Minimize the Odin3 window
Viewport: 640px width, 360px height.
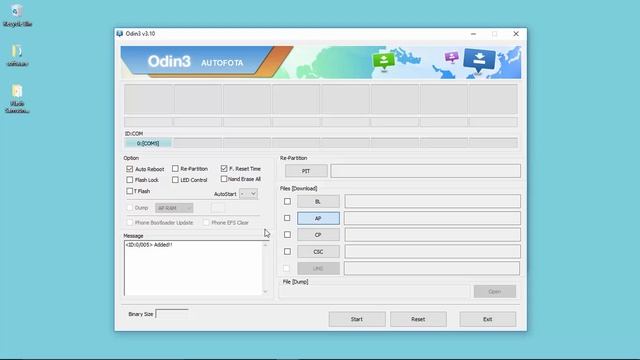473,34
